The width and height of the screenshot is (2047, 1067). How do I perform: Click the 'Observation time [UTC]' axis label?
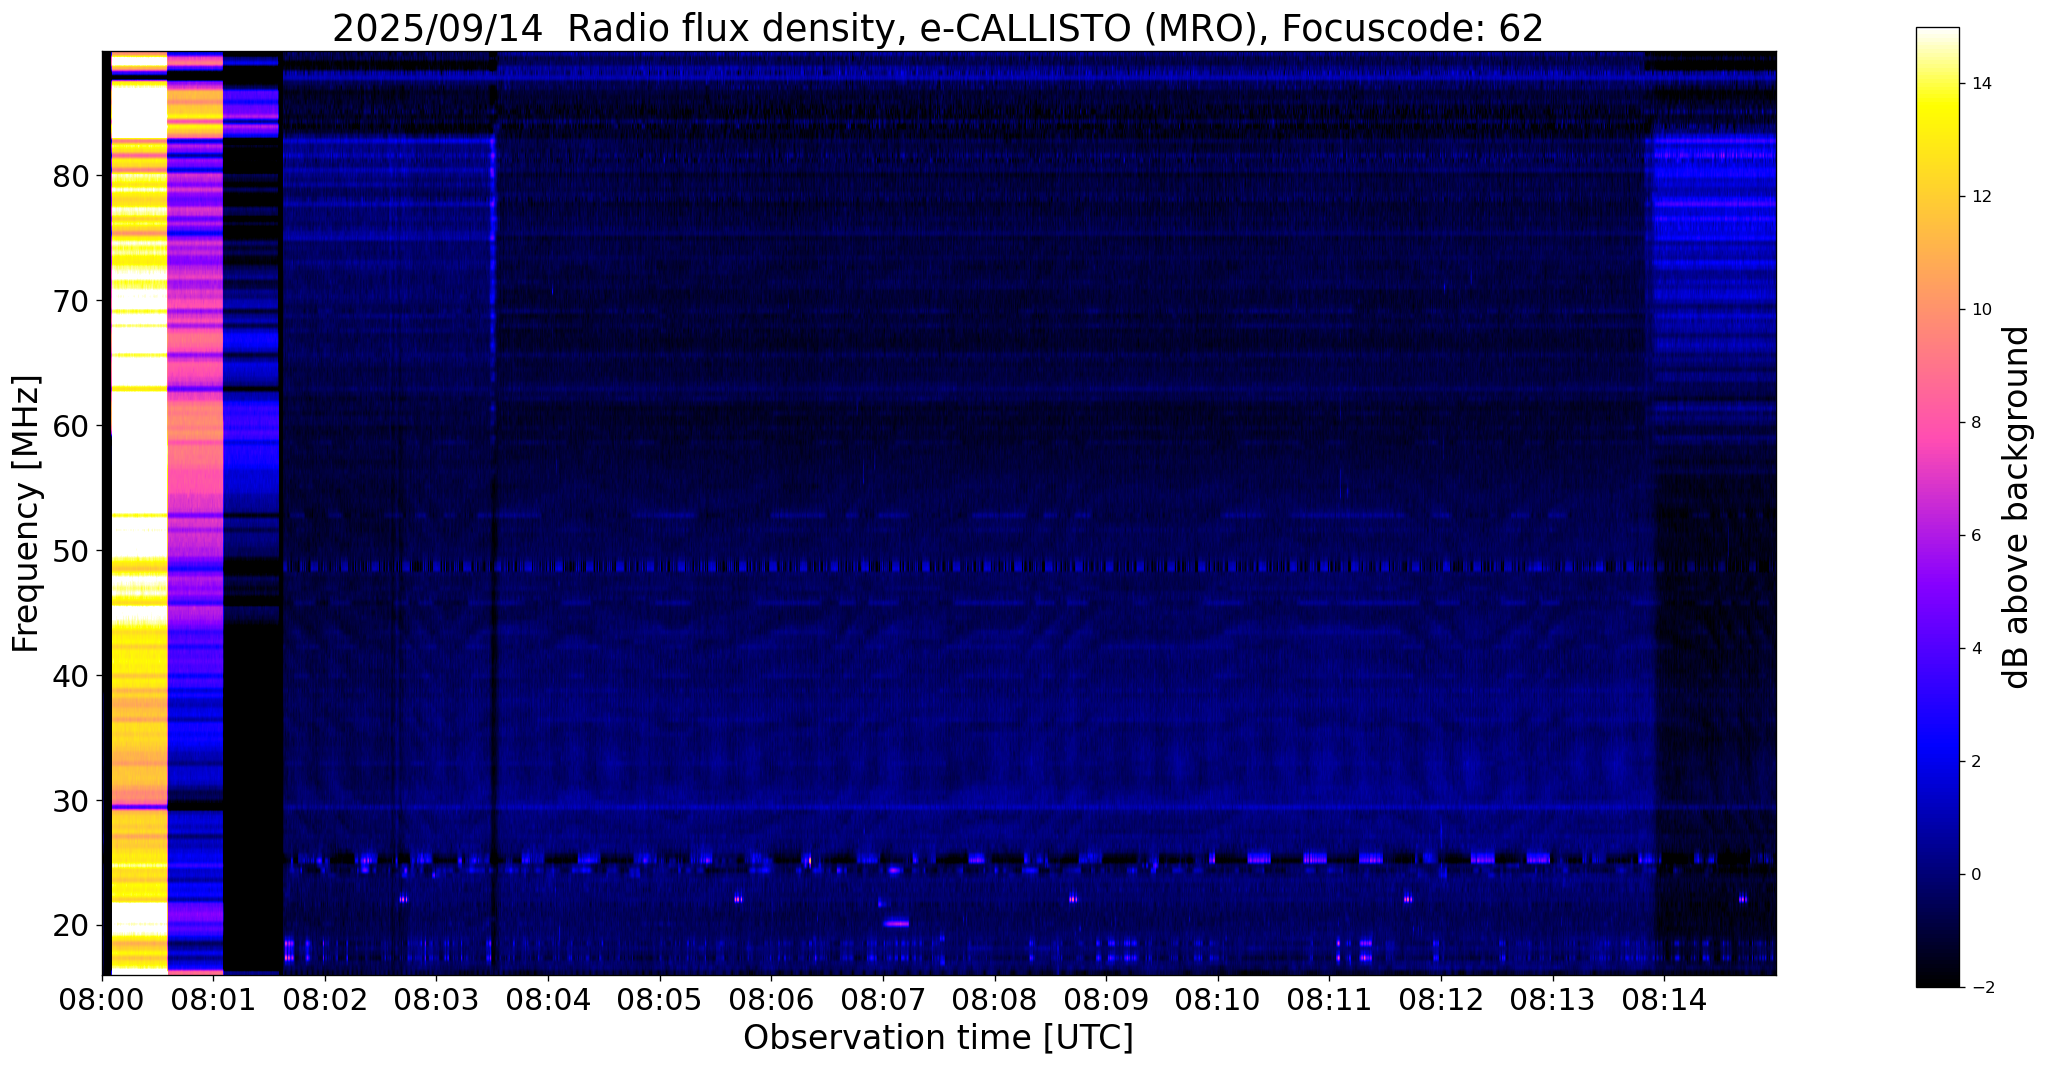[x=938, y=1038]
